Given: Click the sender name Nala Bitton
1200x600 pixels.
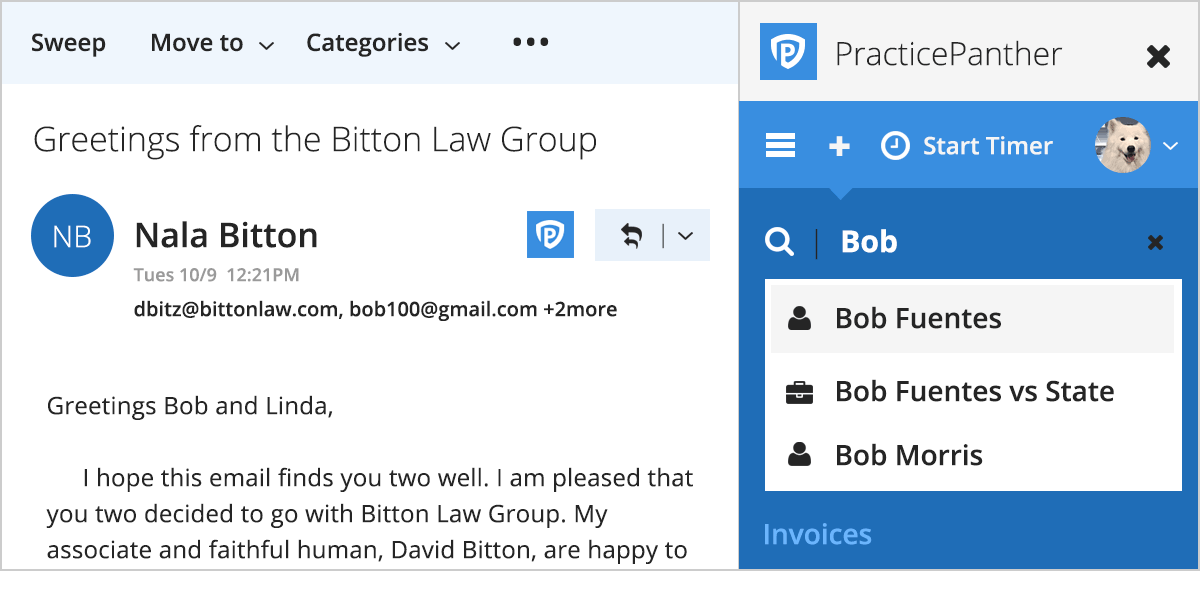Looking at the screenshot, I should (226, 235).
